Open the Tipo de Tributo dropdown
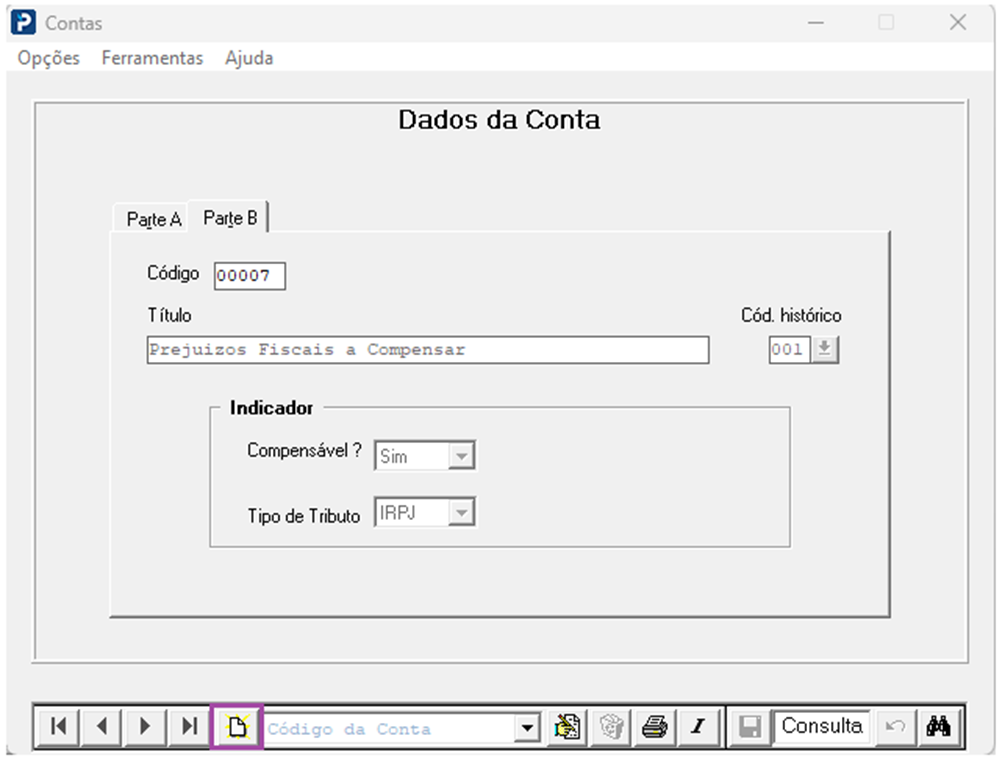The height and width of the screenshot is (758, 1005). [461, 513]
